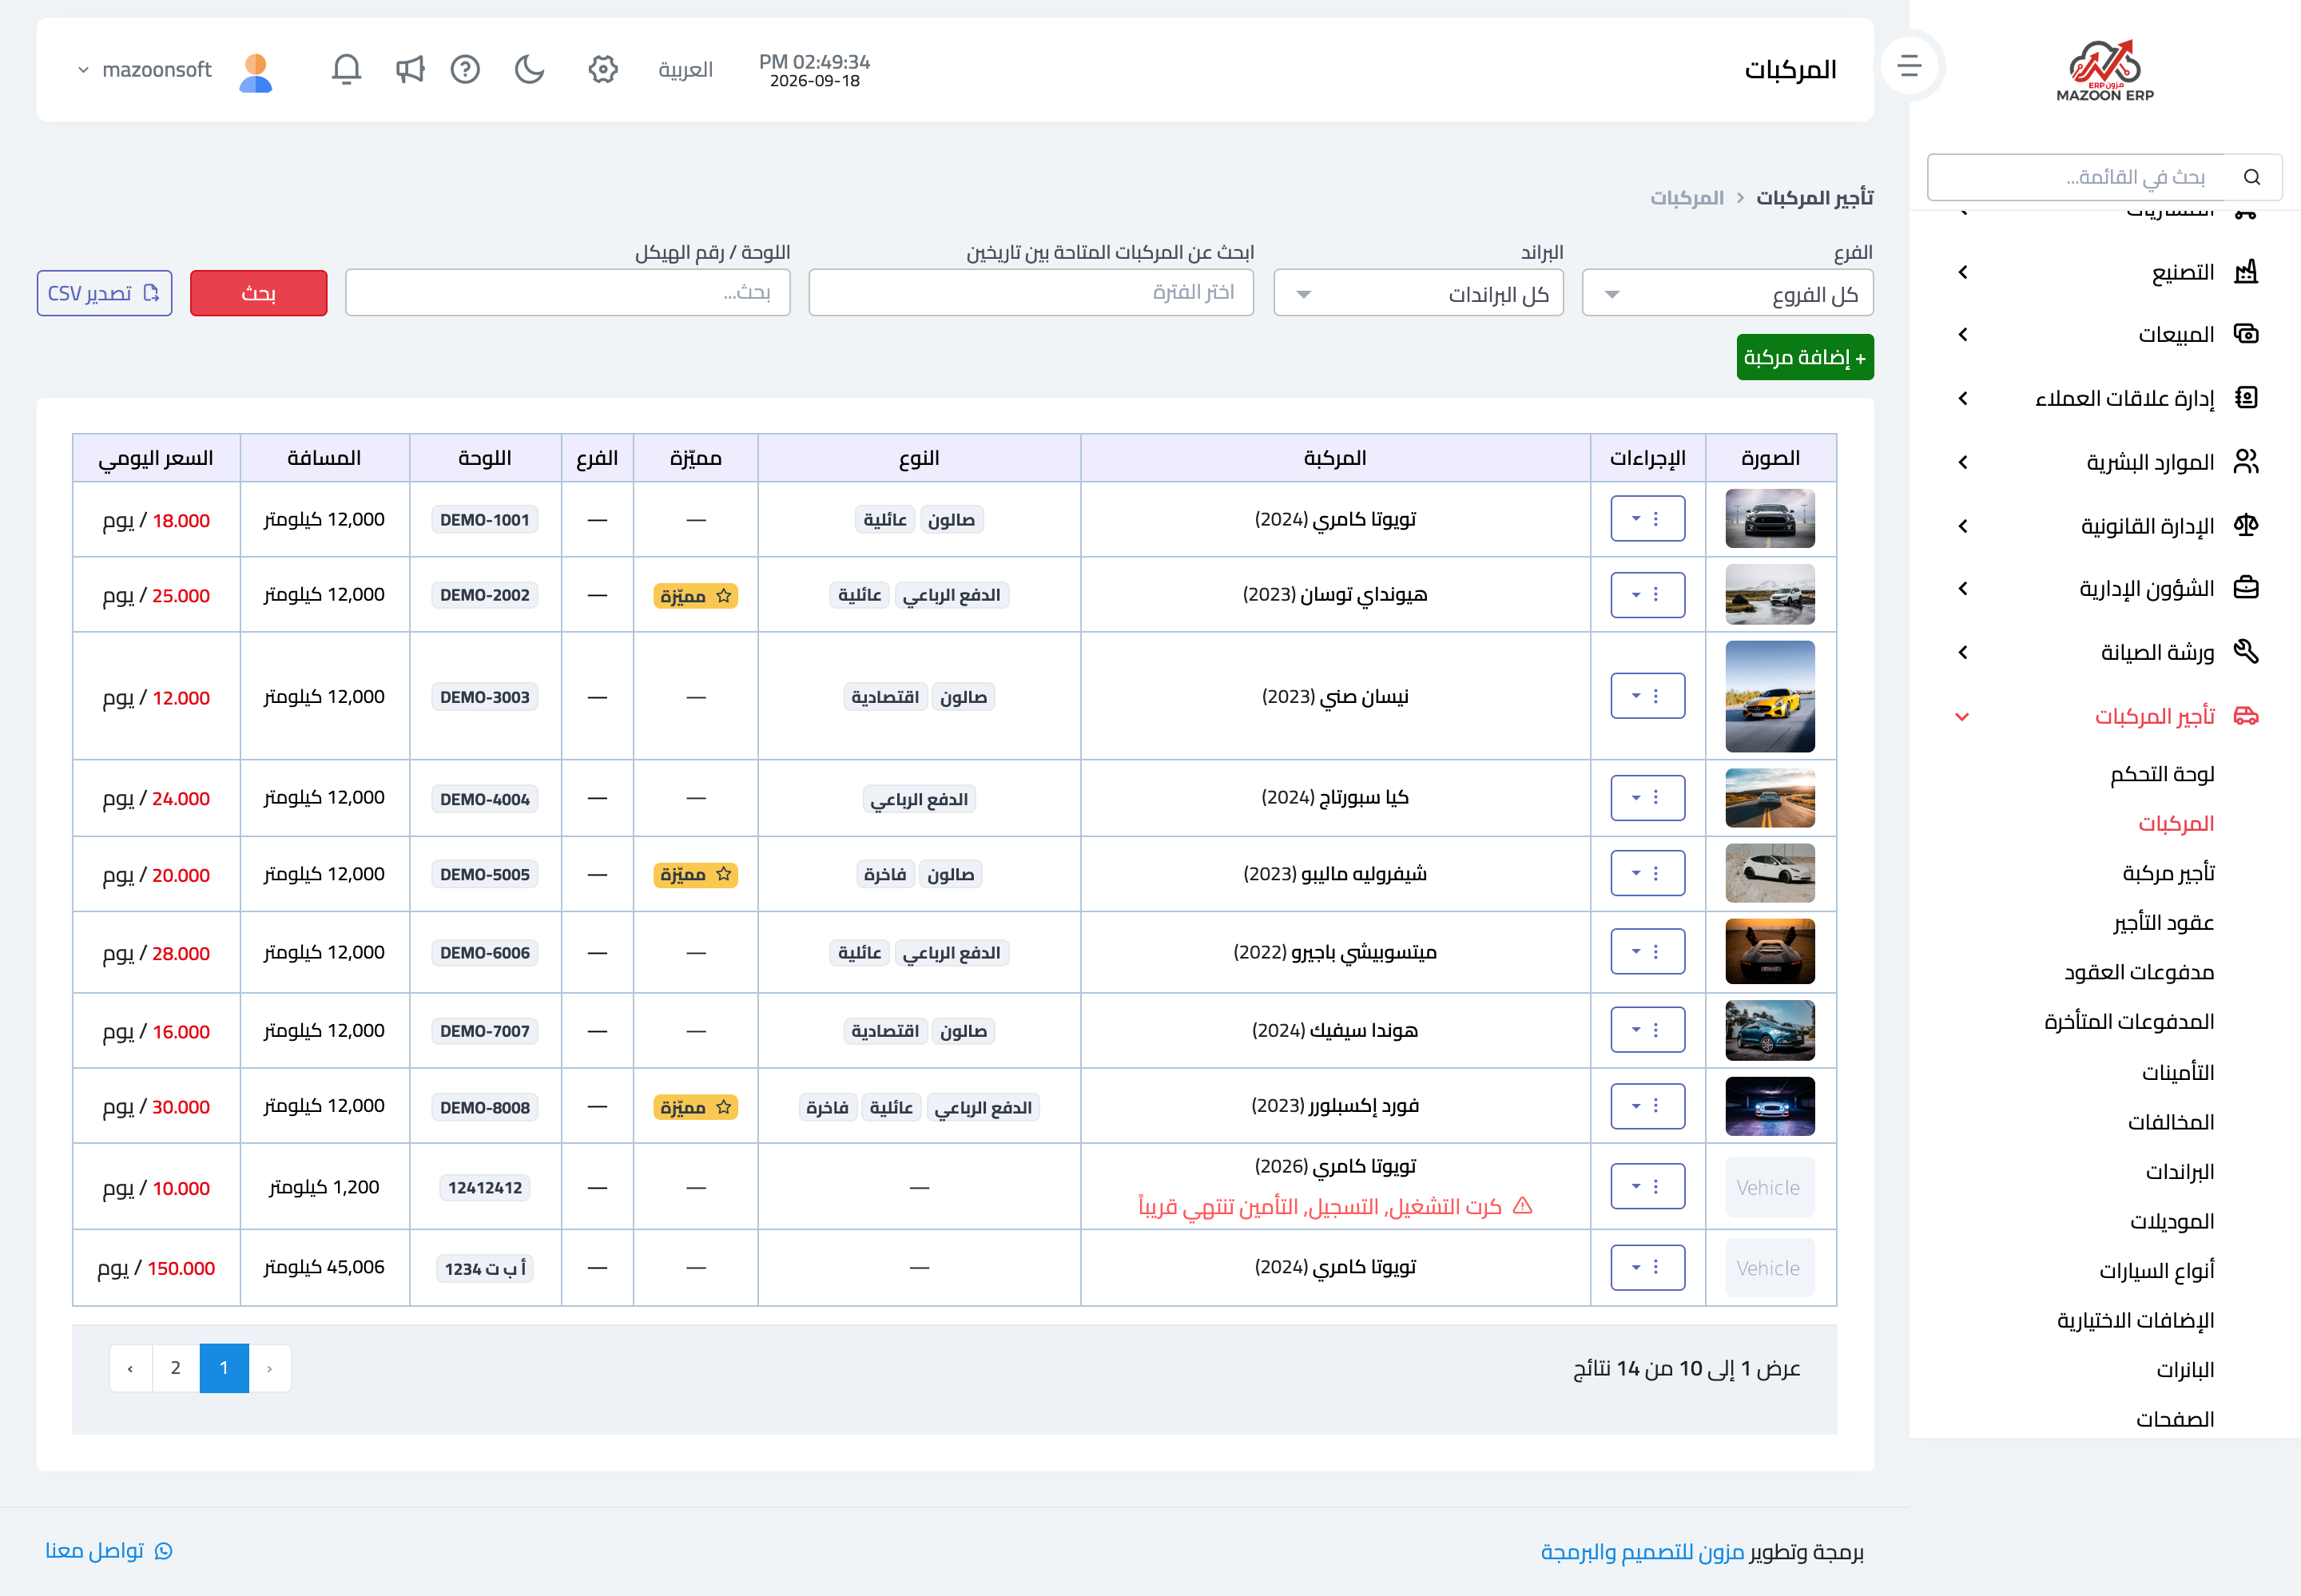The width and height of the screenshot is (2301, 1596).
Task: Click the السعر اليومي column header
Action: point(156,458)
